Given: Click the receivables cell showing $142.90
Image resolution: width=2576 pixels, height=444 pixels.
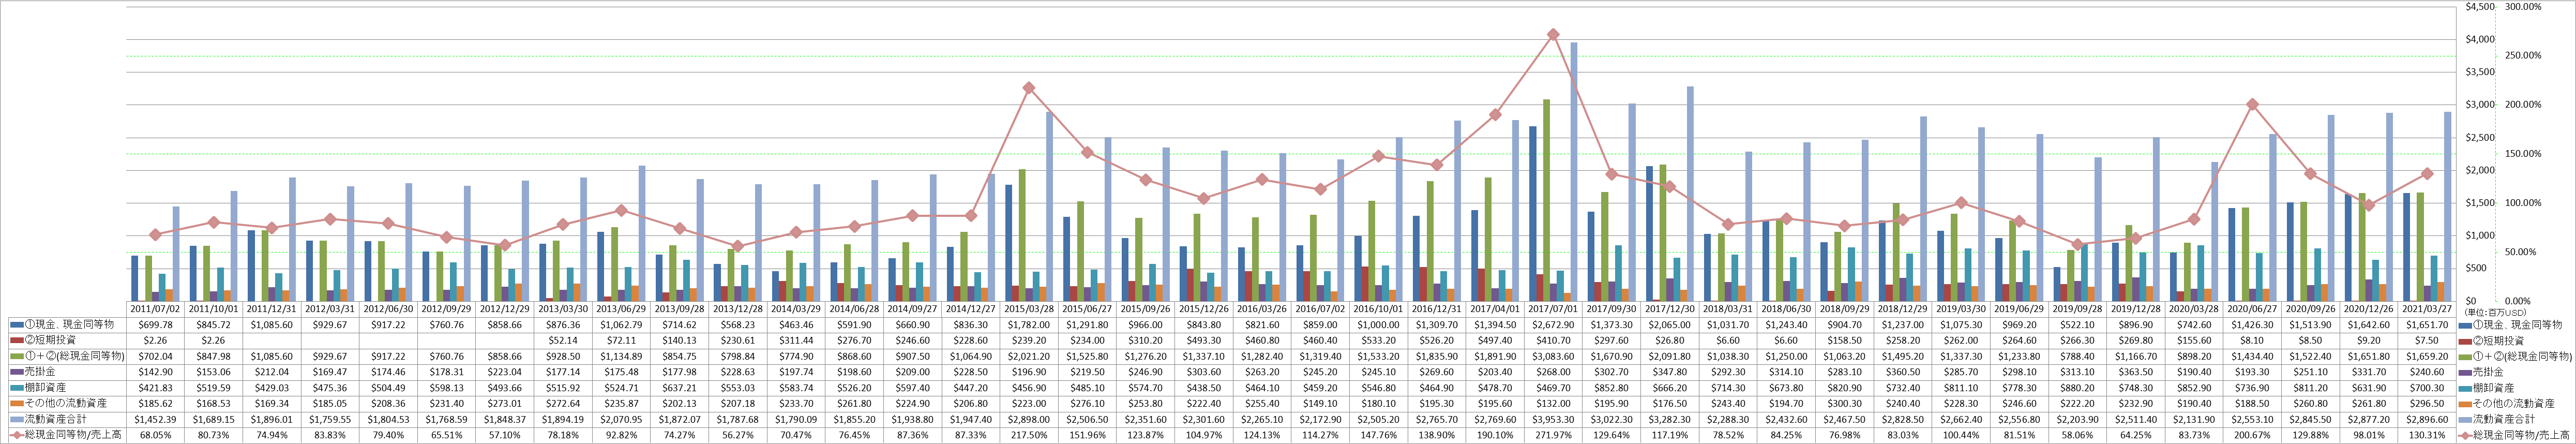Looking at the screenshot, I should coord(154,372).
